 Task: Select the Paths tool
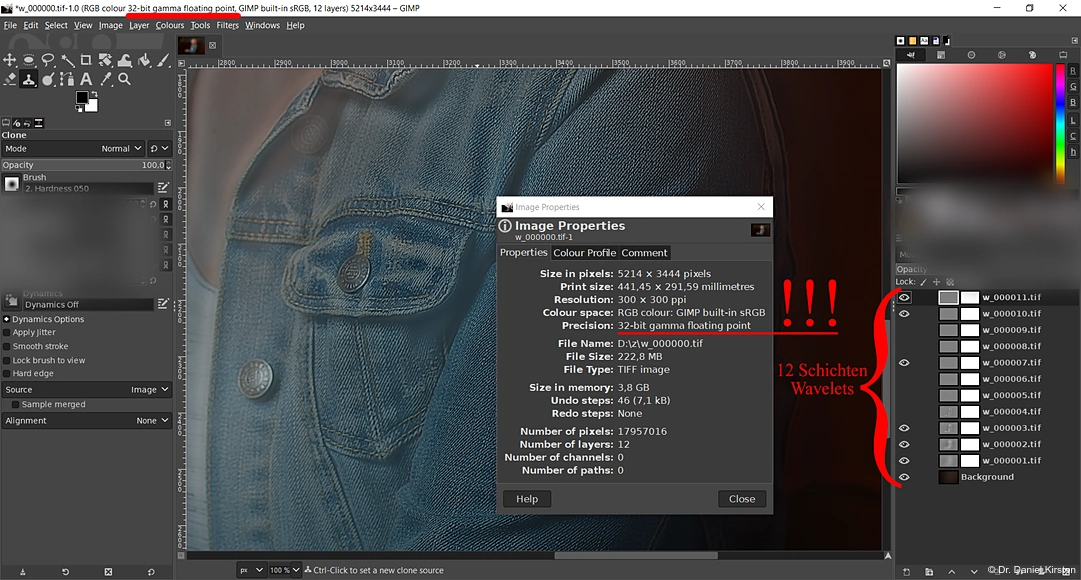click(x=67, y=79)
